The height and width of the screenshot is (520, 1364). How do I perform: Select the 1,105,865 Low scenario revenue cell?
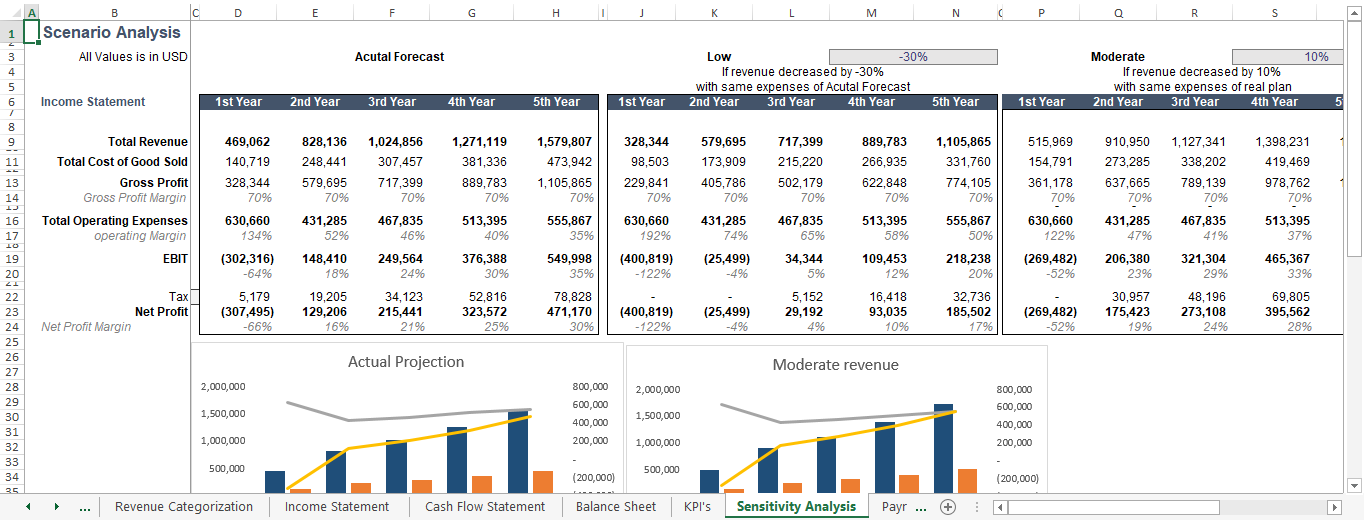click(956, 142)
